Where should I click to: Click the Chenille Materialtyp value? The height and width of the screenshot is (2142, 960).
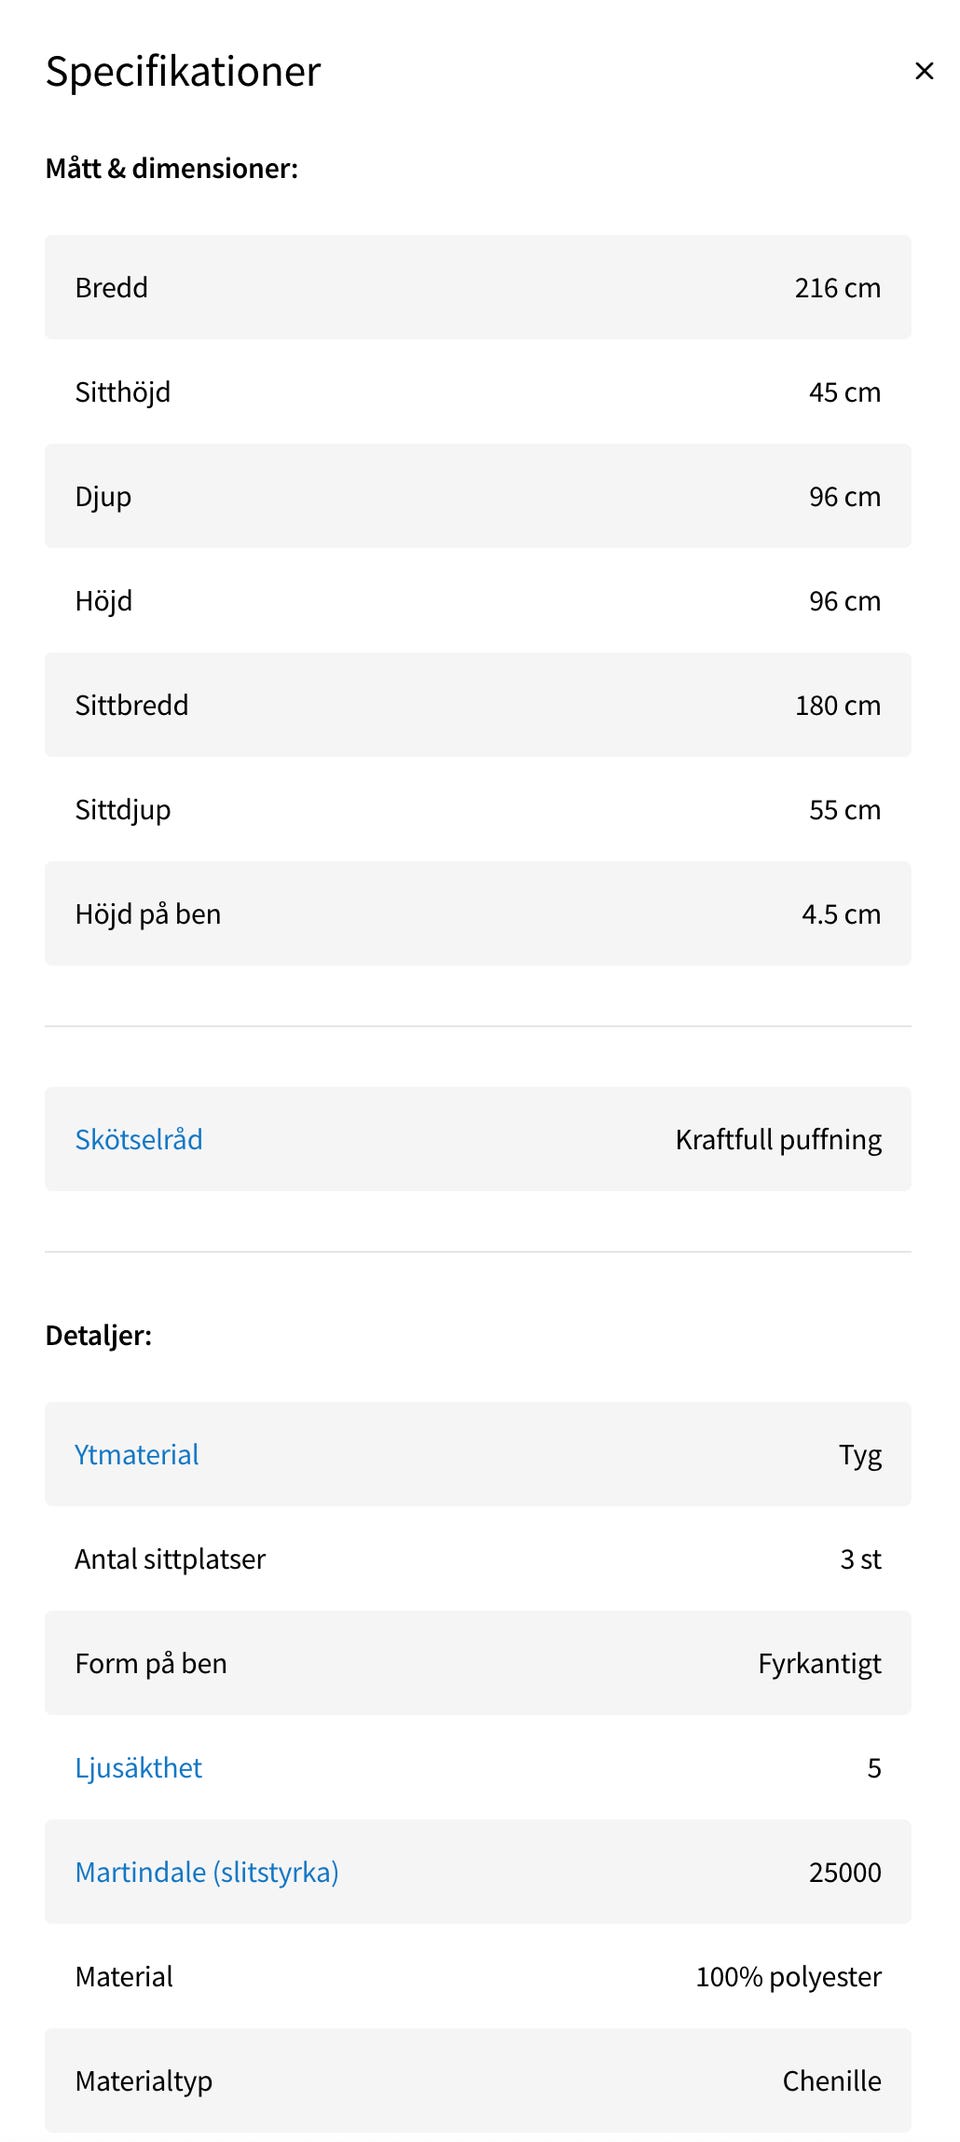[x=831, y=2080]
